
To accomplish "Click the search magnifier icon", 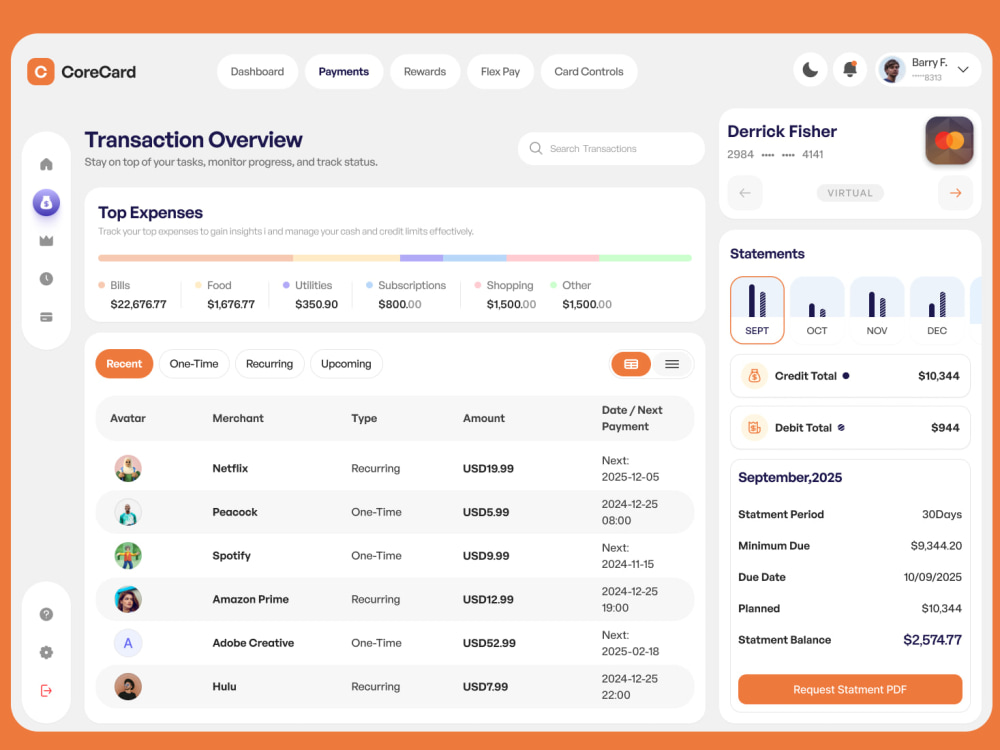I will [x=536, y=148].
